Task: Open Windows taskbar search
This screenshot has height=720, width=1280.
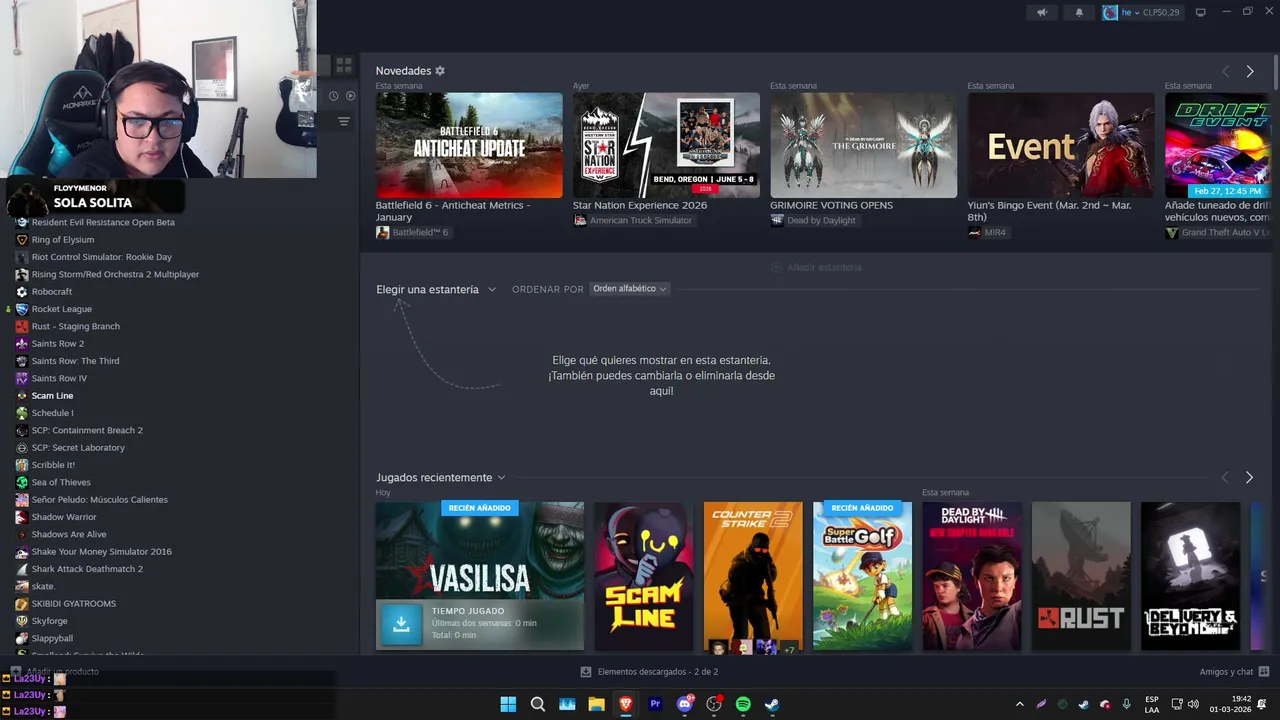Action: pos(538,704)
